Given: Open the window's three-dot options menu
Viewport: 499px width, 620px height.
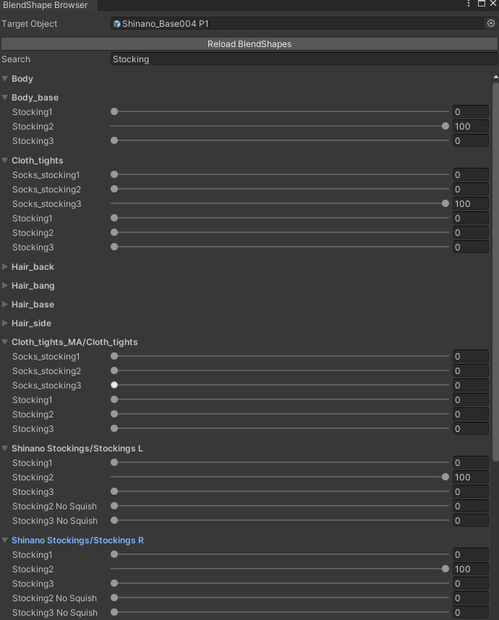Looking at the screenshot, I should pos(469,4).
